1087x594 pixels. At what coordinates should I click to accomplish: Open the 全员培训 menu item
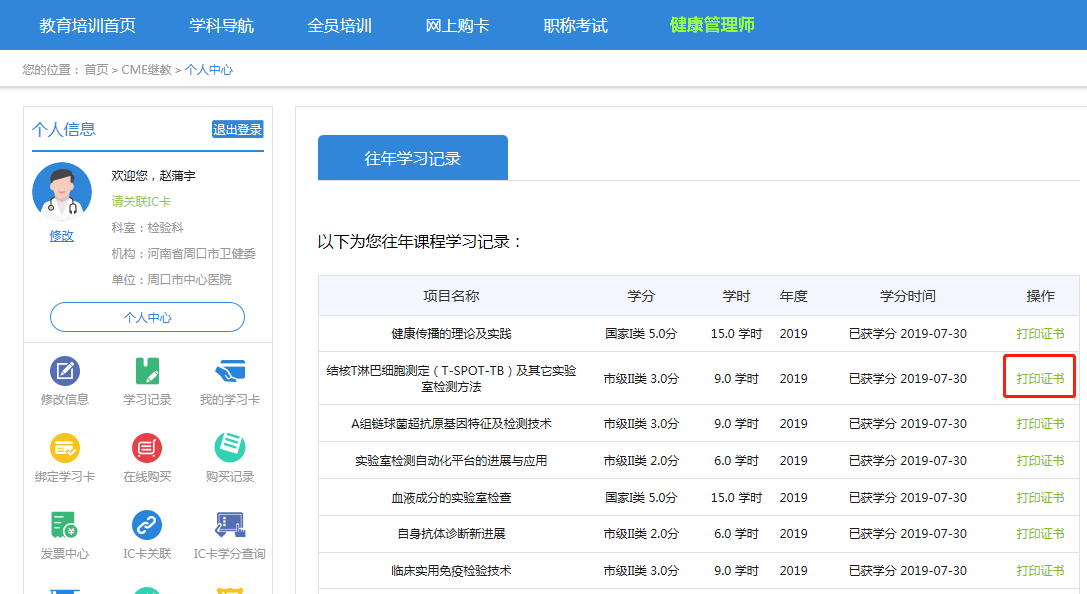(x=340, y=26)
